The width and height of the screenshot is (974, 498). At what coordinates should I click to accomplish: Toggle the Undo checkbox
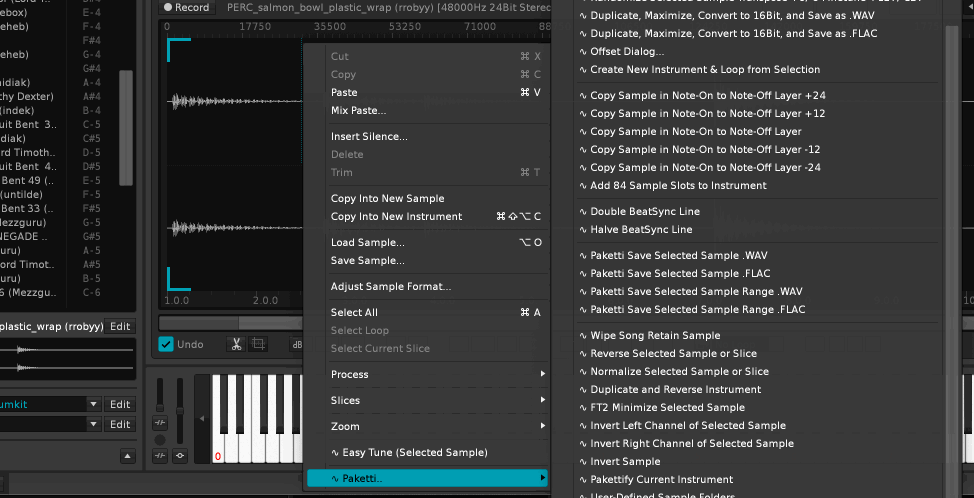click(166, 344)
